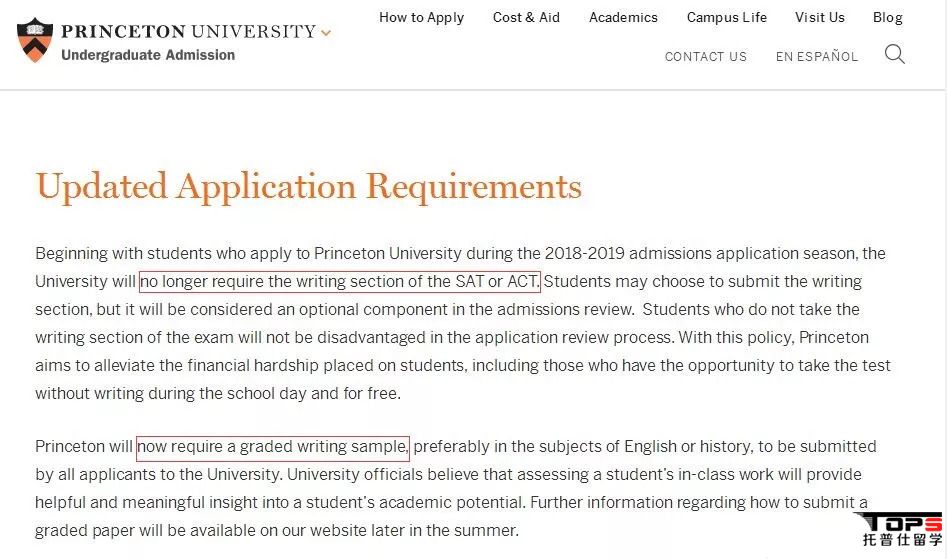Click the Princeton University wordmark
This screenshot has width=947, height=559.
tap(188, 31)
